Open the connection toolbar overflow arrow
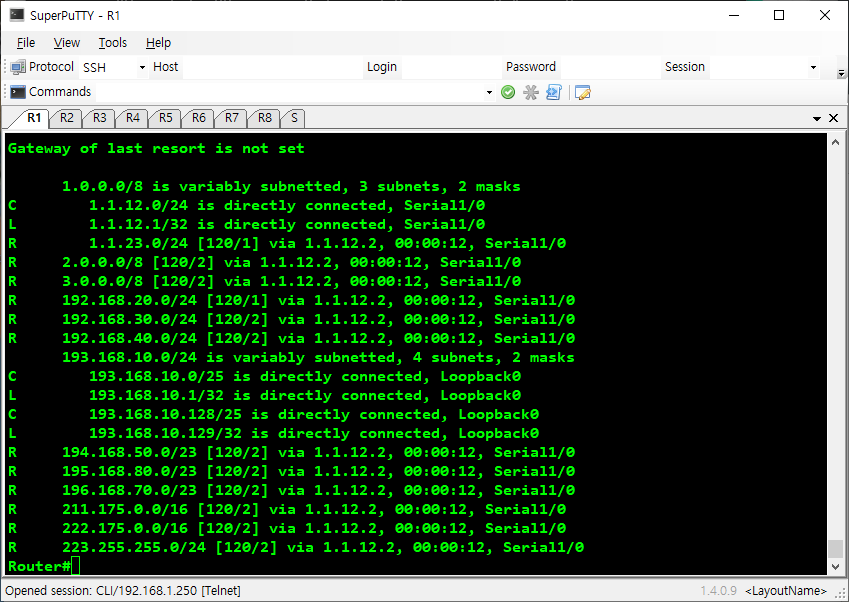849x602 pixels. click(841, 73)
